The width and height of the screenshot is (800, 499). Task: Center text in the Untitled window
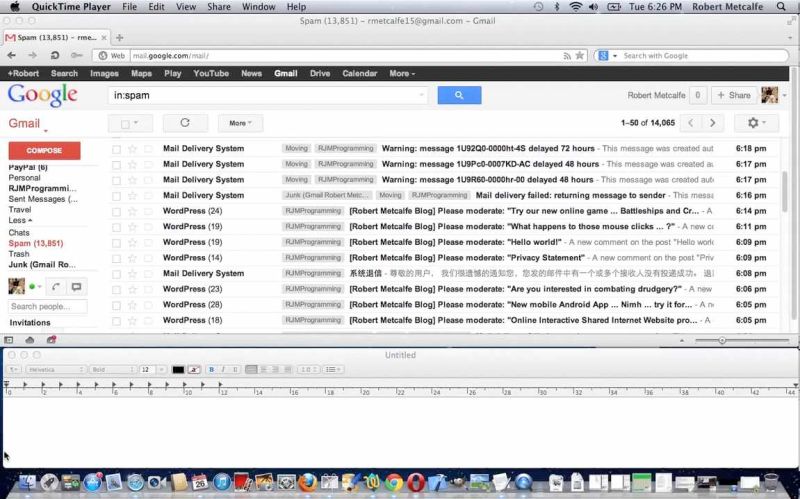pyautogui.click(x=263, y=369)
